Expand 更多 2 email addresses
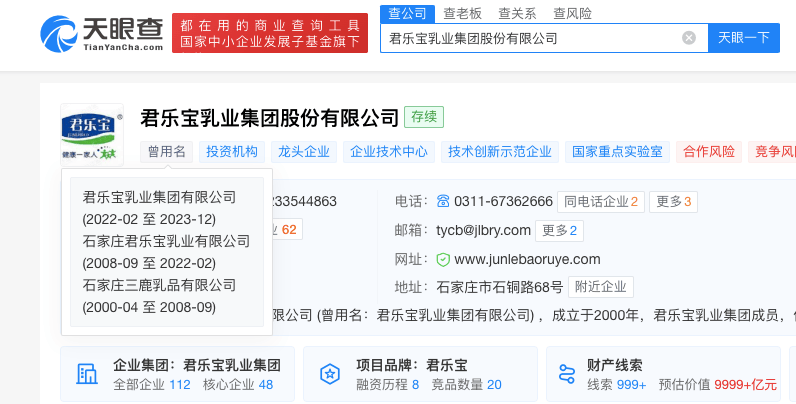This screenshot has width=796, height=404. coord(559,231)
